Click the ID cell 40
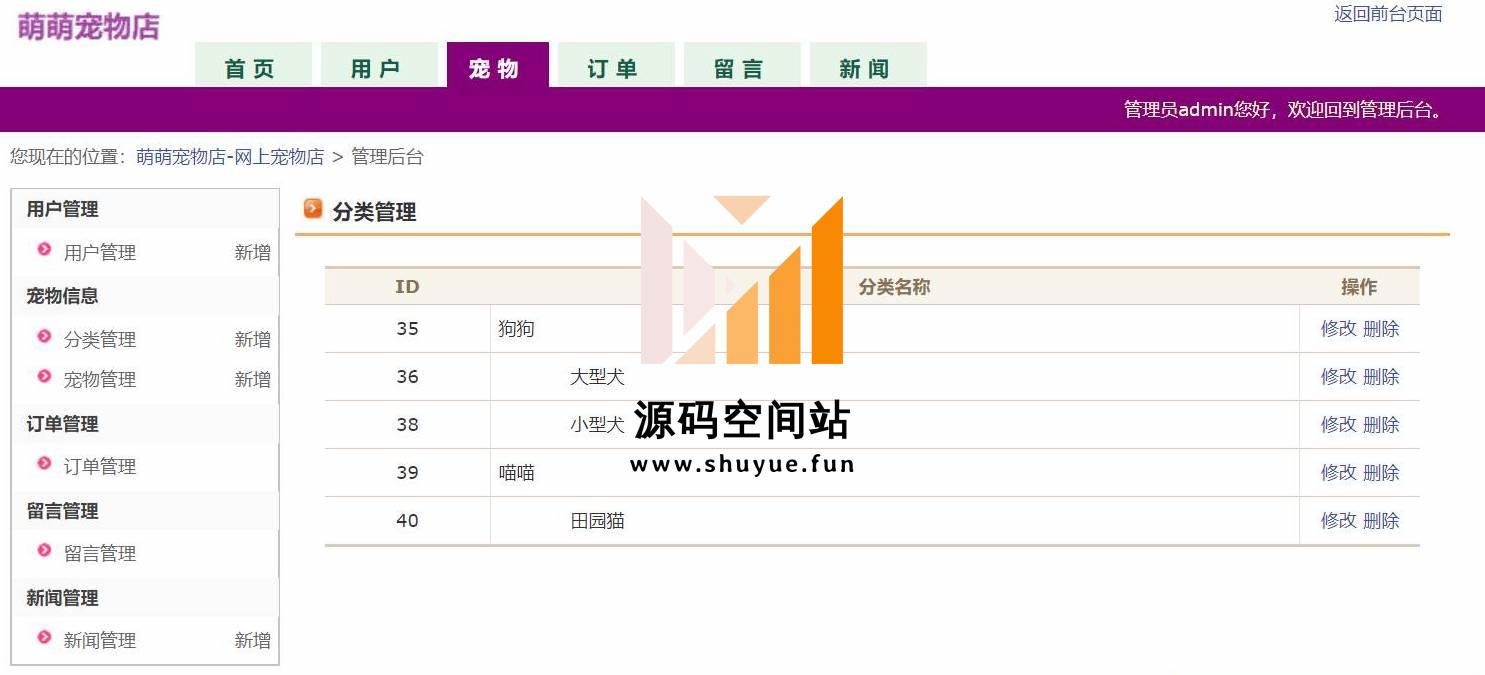 (x=407, y=521)
